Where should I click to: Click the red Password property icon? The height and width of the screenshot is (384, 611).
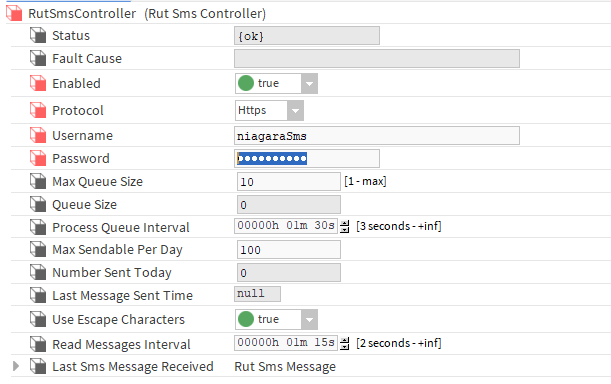[x=38, y=158]
